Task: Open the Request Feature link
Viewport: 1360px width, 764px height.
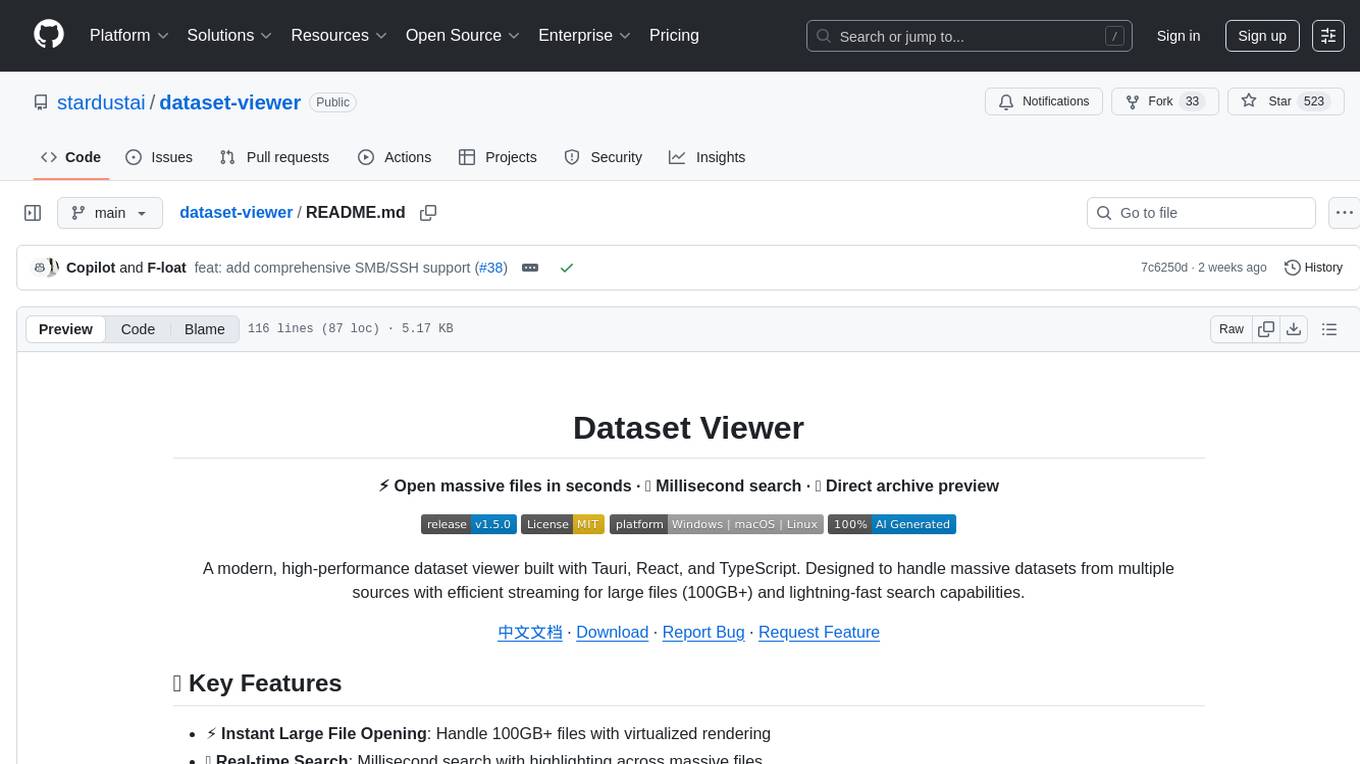Action: (x=819, y=632)
